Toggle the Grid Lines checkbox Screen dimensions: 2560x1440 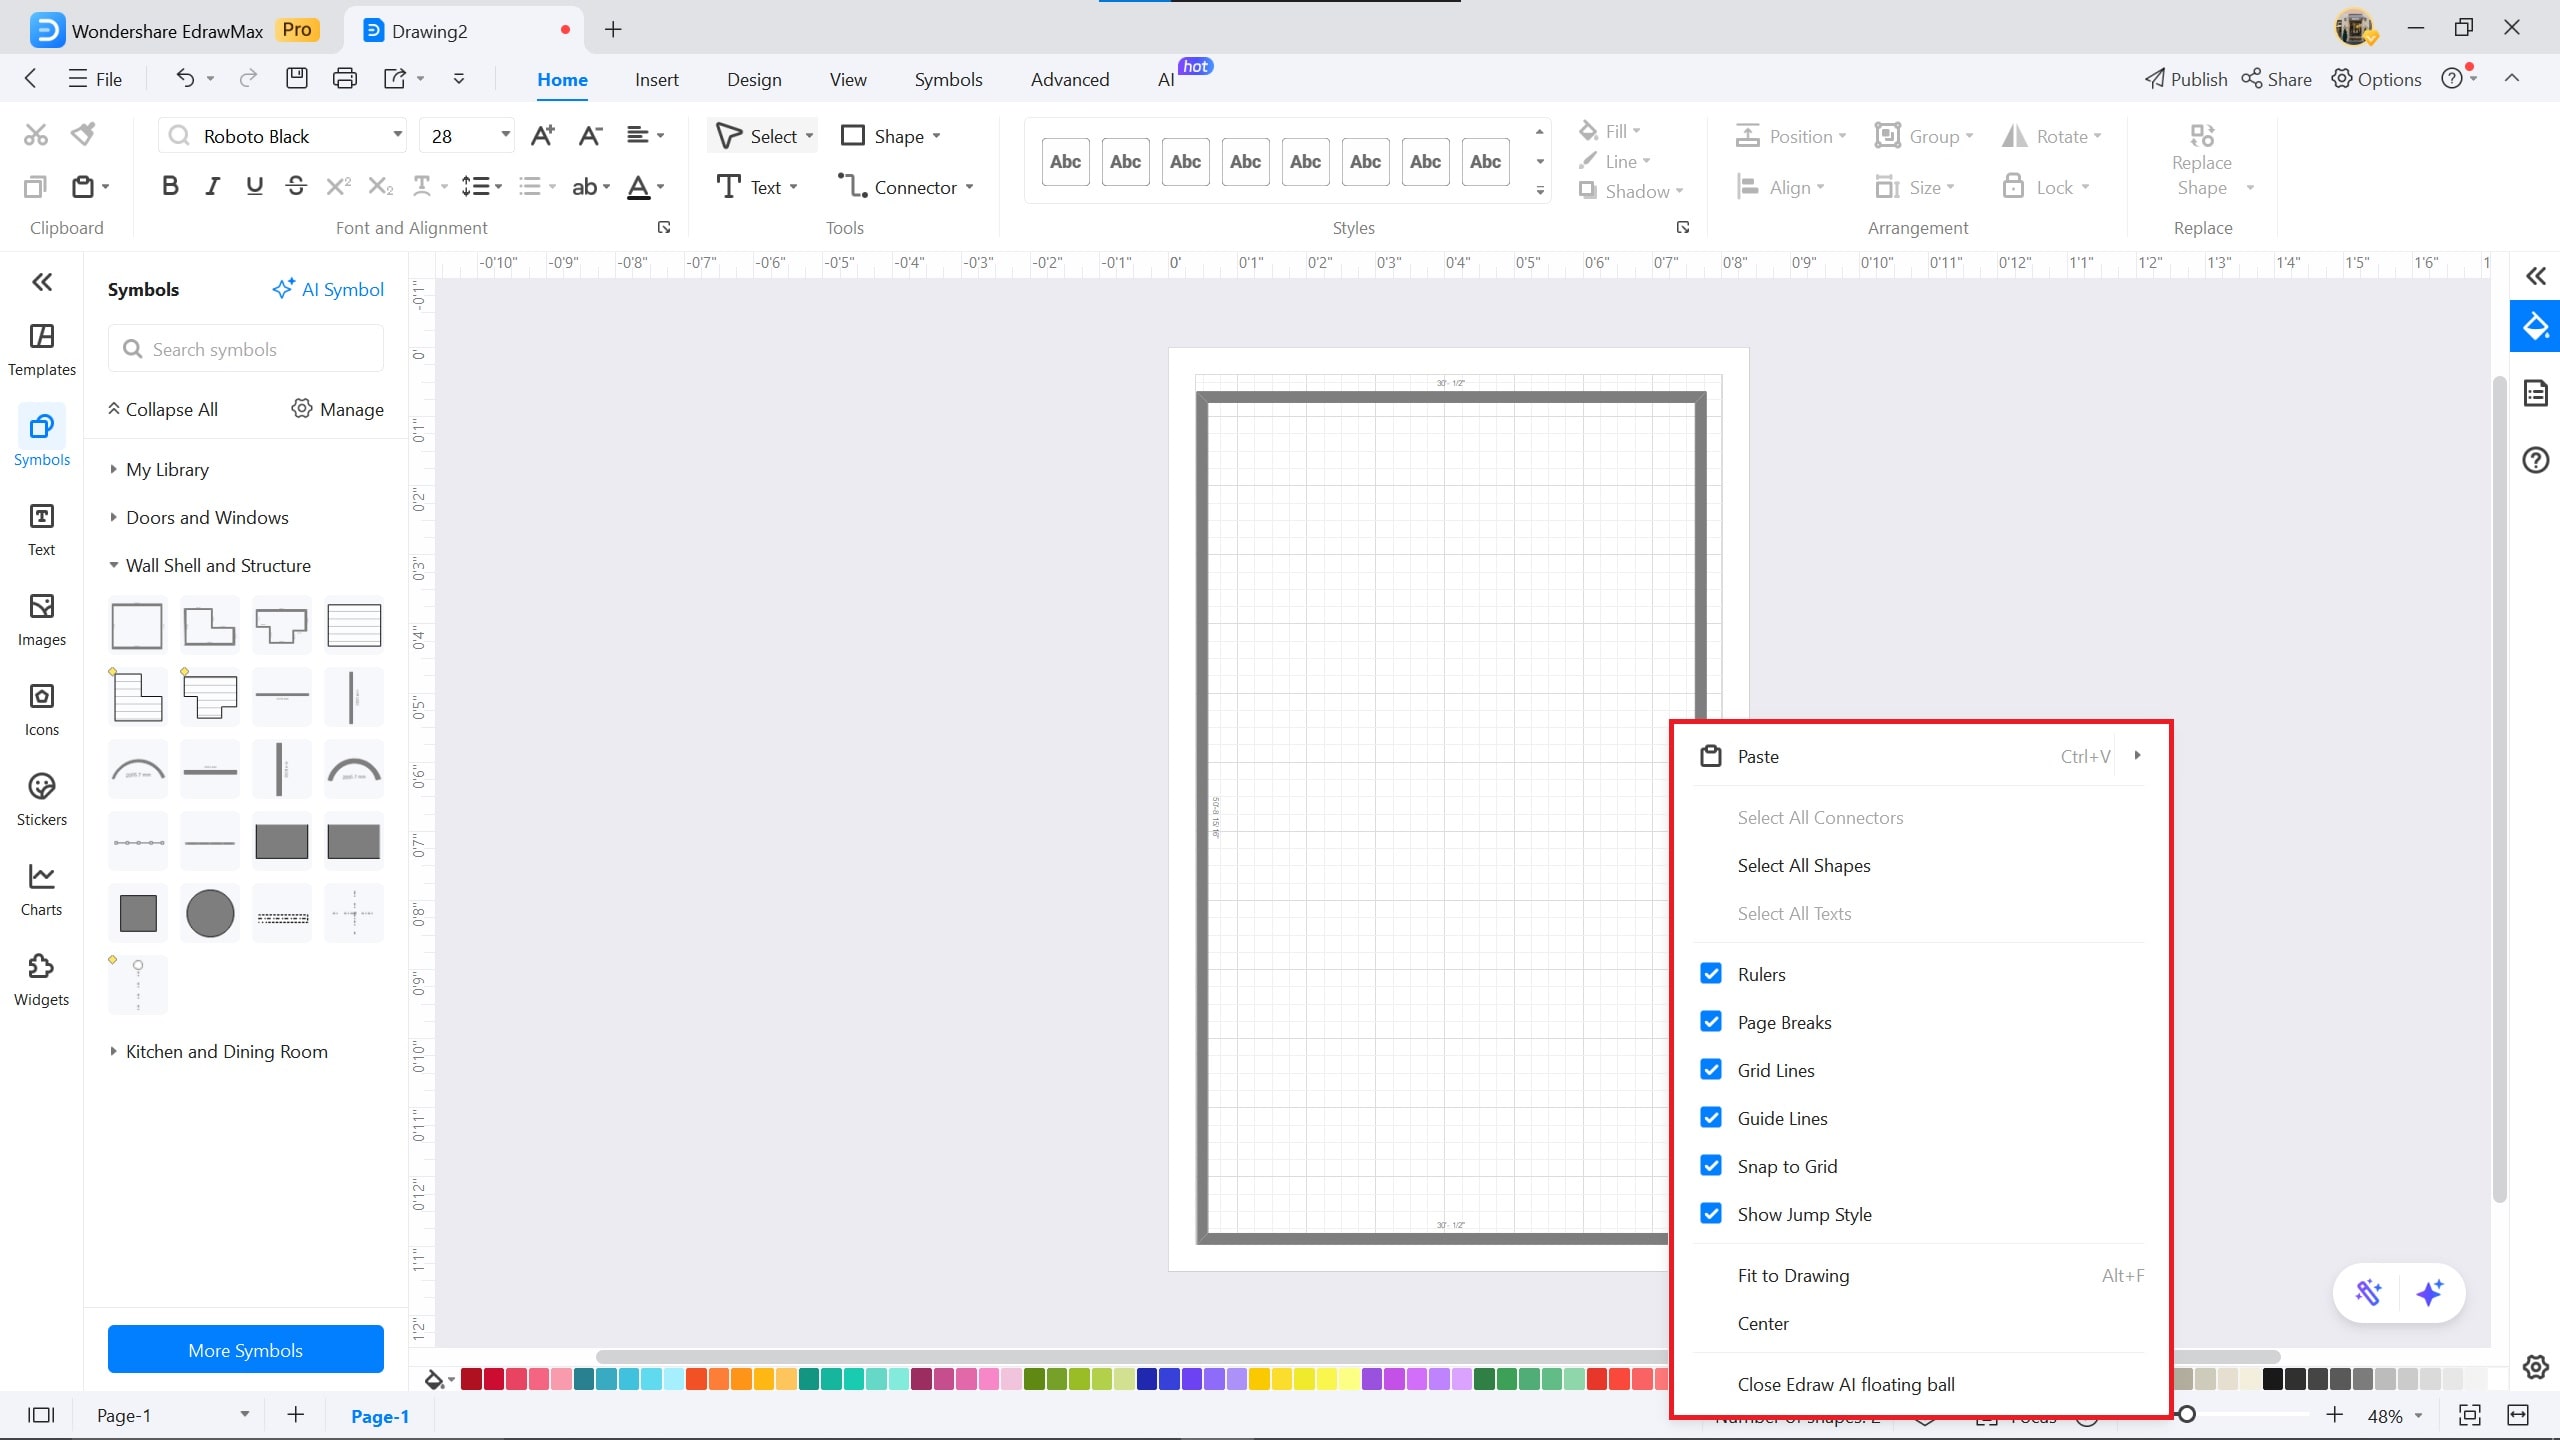coord(1711,1070)
